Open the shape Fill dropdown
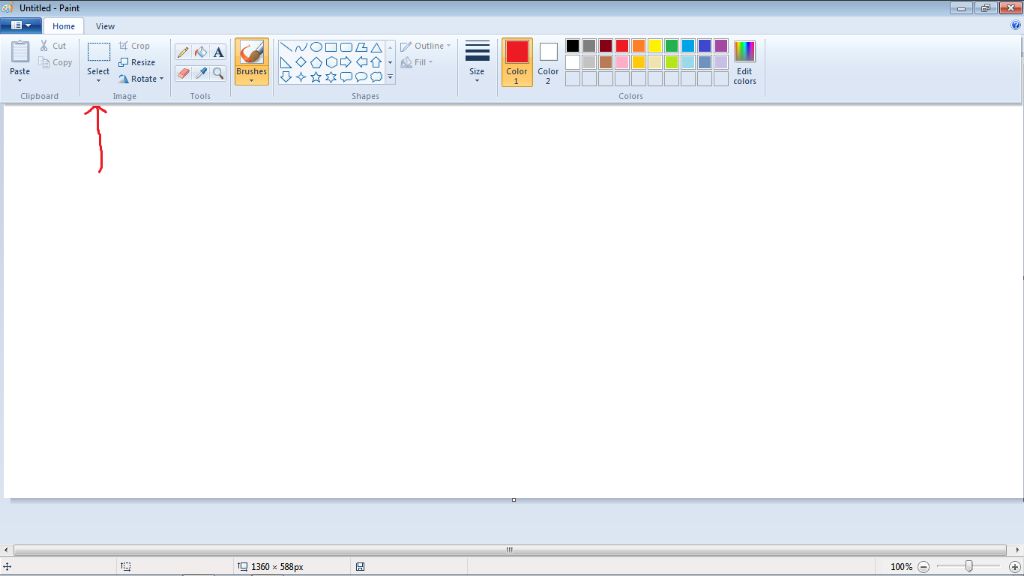The width and height of the screenshot is (1024, 576). [x=416, y=62]
